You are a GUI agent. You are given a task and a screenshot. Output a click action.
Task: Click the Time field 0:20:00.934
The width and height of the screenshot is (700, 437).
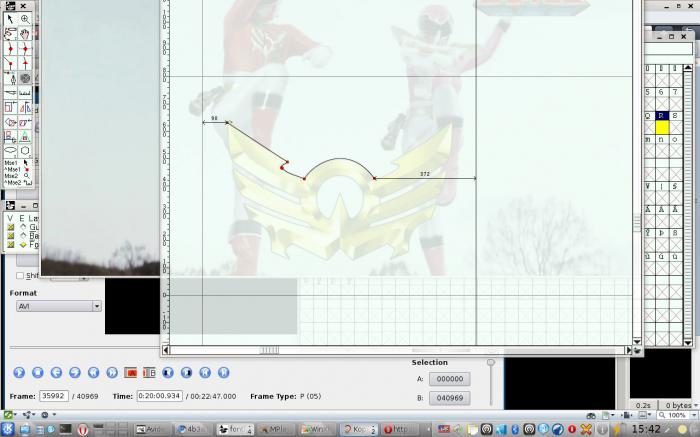[159, 396]
